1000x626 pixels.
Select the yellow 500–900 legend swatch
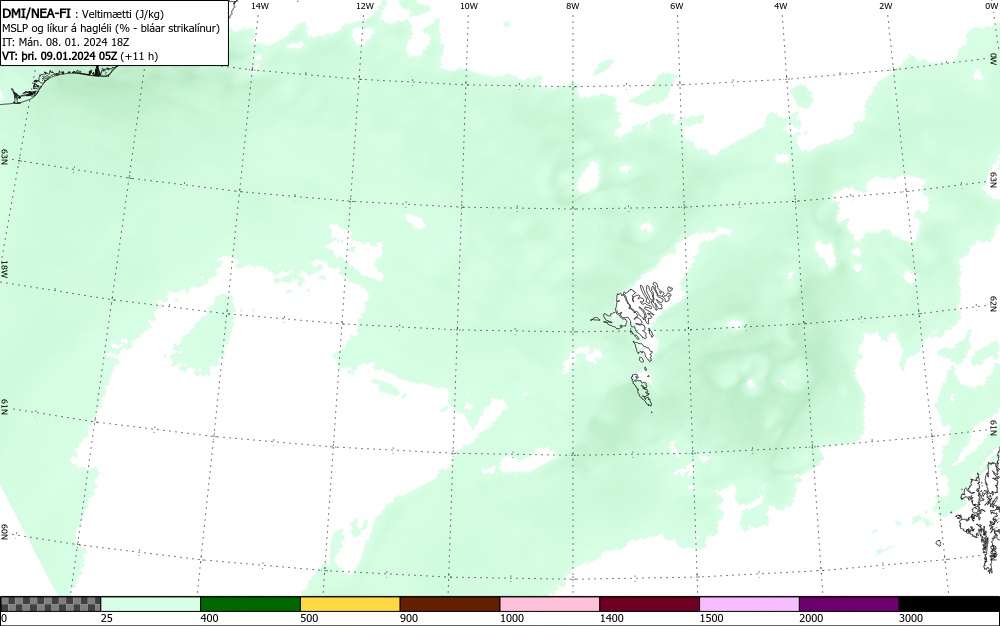tap(350, 604)
